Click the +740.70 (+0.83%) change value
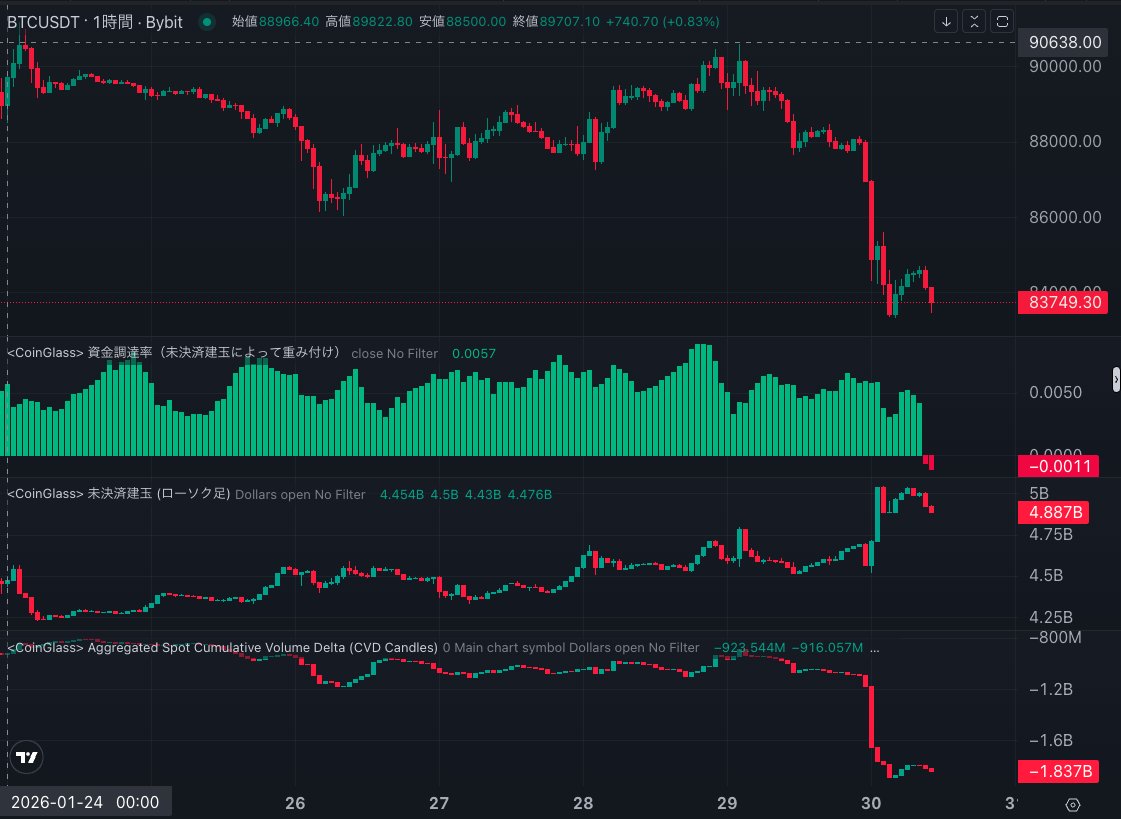Viewport: 1121px width, 819px height. click(x=663, y=21)
